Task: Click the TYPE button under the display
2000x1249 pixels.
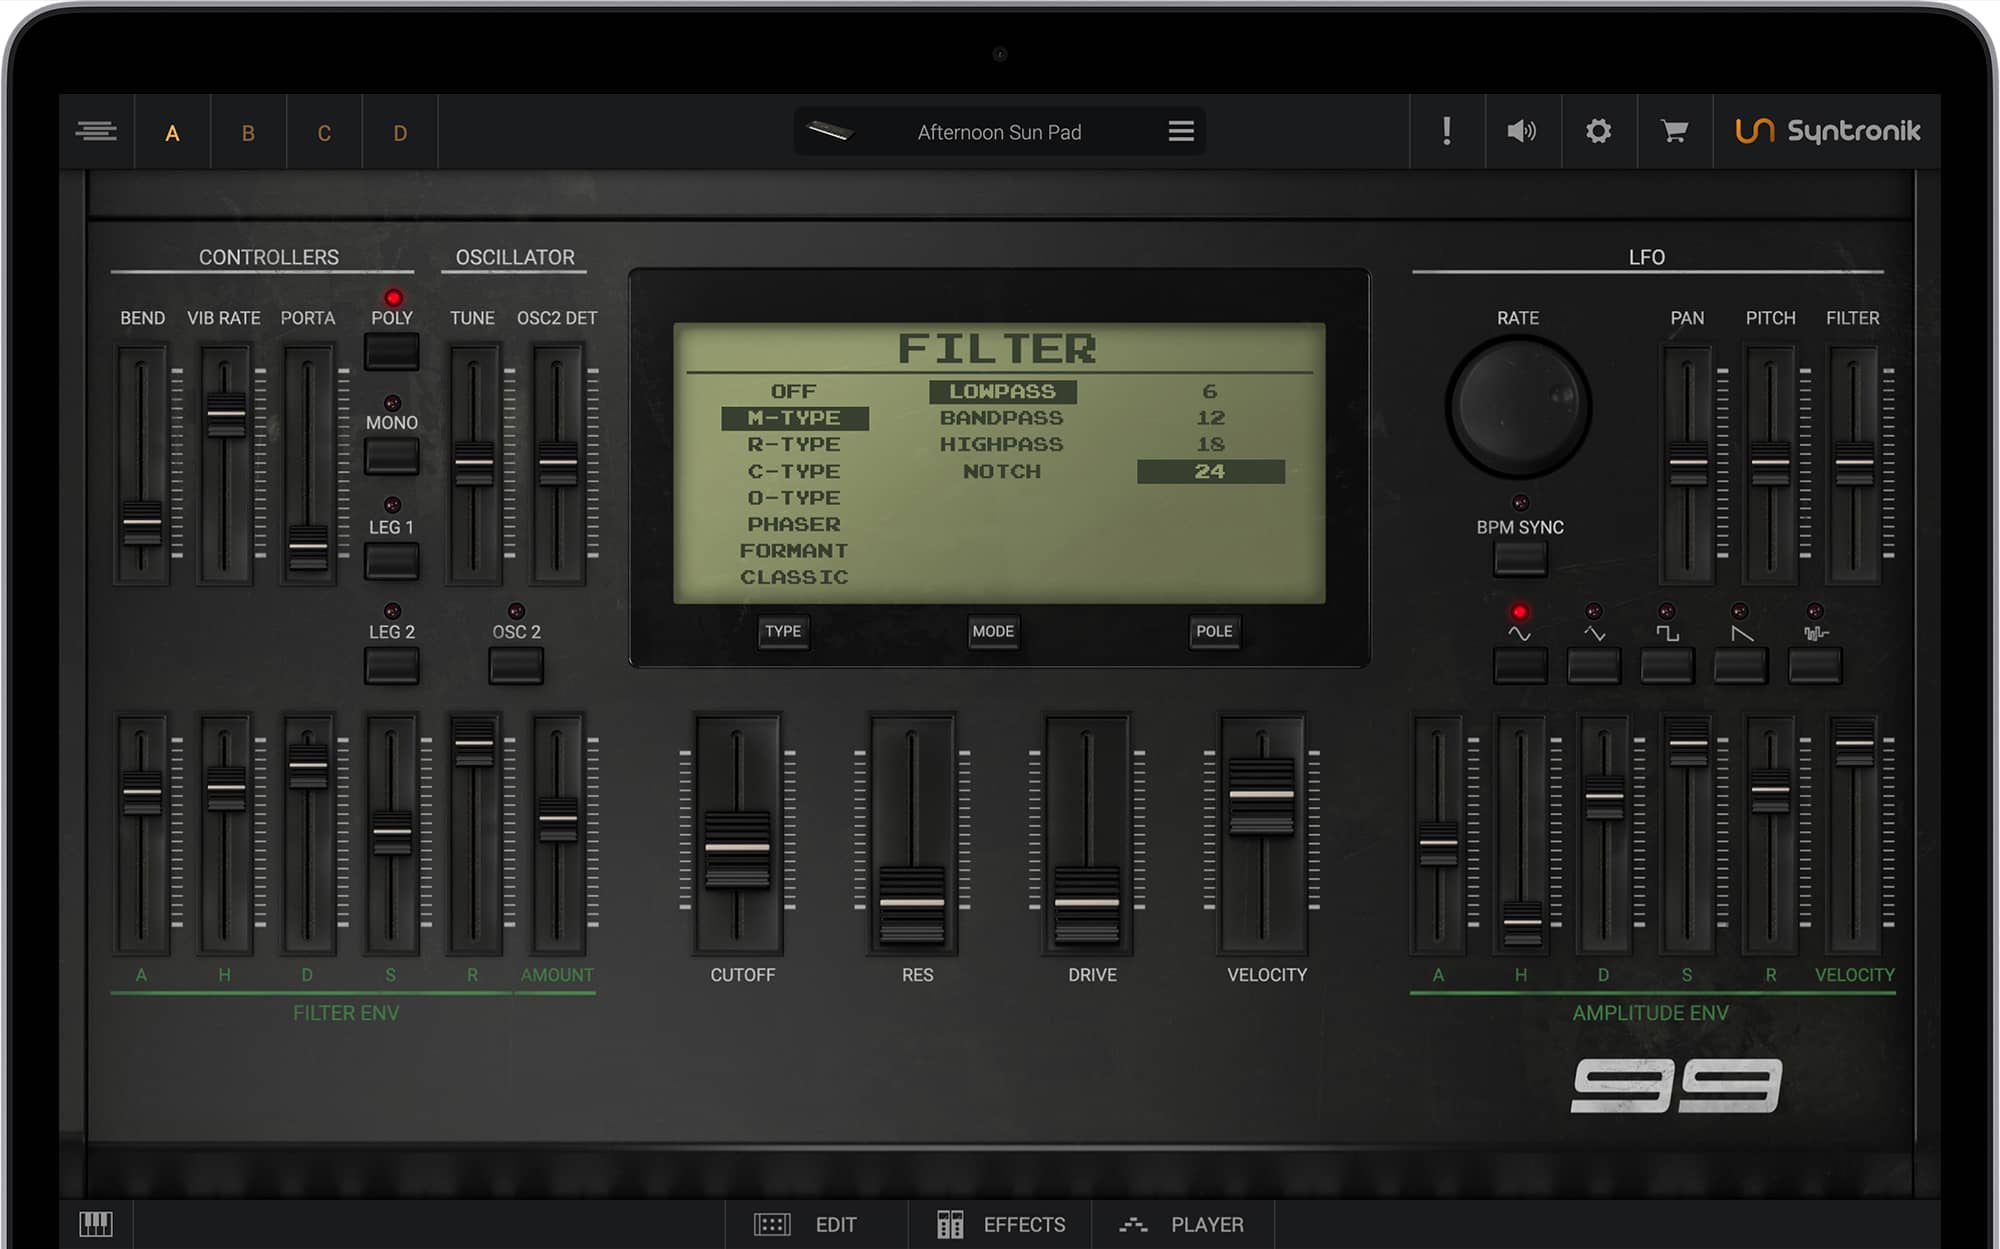Action: tap(783, 631)
